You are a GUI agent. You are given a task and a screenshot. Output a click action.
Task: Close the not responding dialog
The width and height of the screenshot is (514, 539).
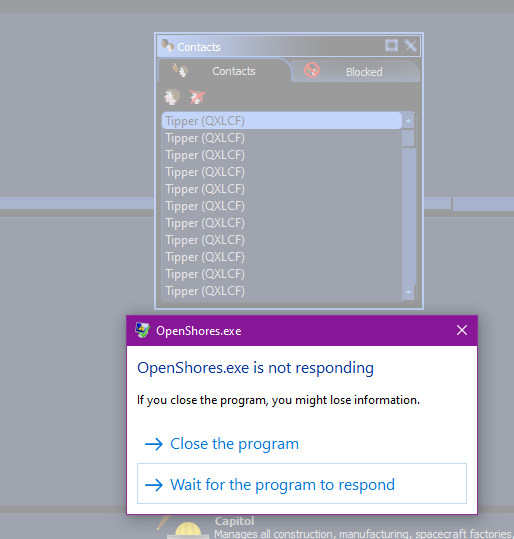462,330
